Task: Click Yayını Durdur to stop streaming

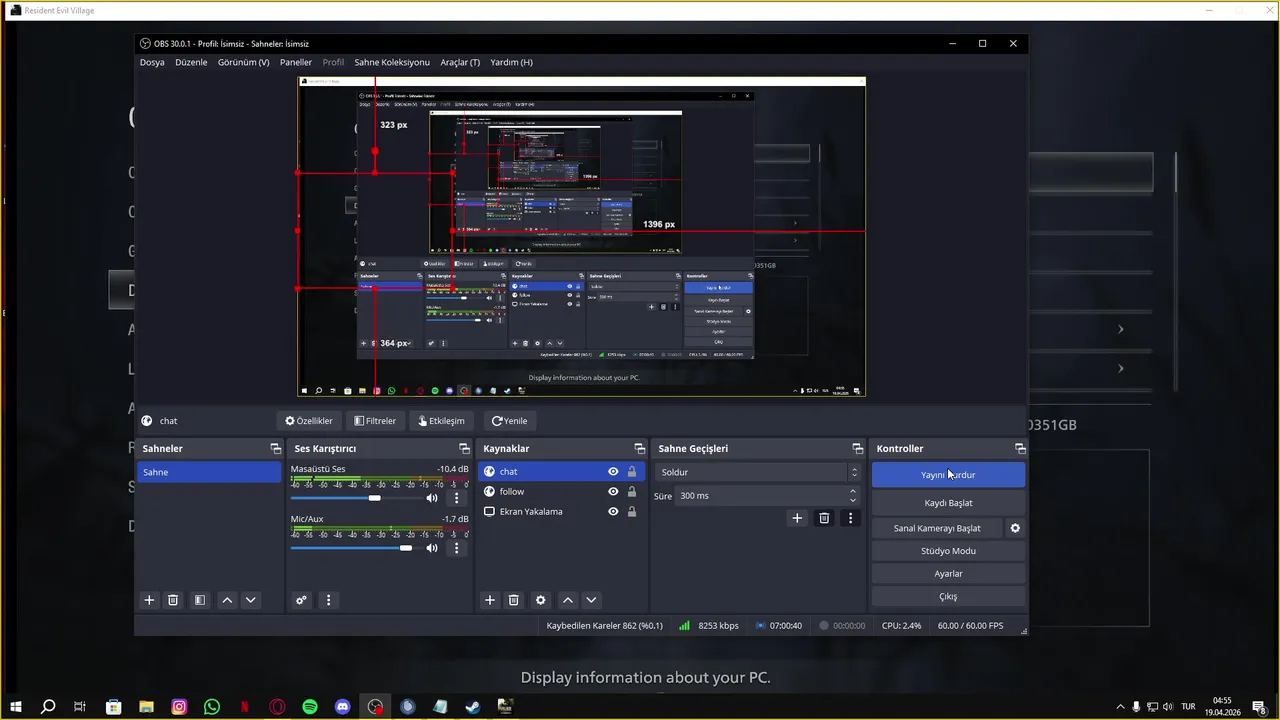Action: click(x=948, y=475)
